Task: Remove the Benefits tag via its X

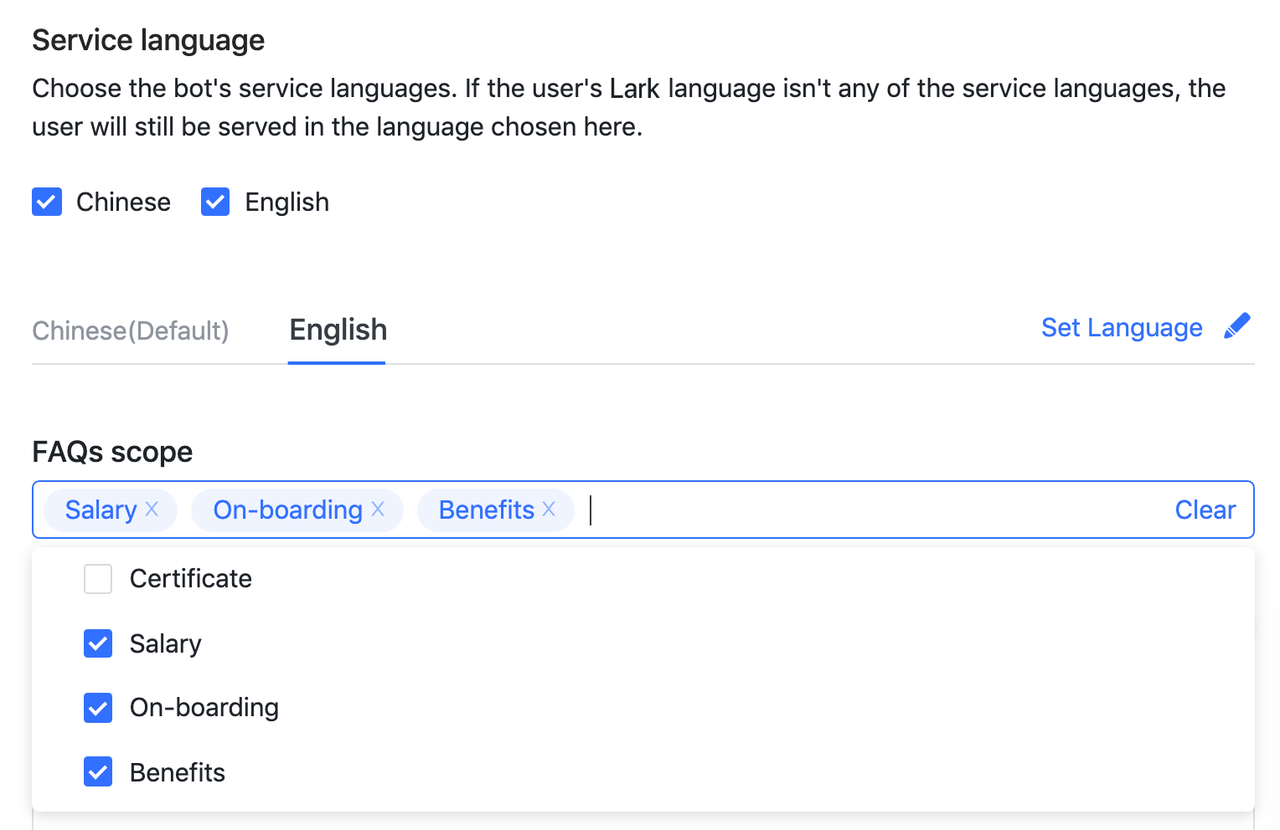Action: click(549, 509)
